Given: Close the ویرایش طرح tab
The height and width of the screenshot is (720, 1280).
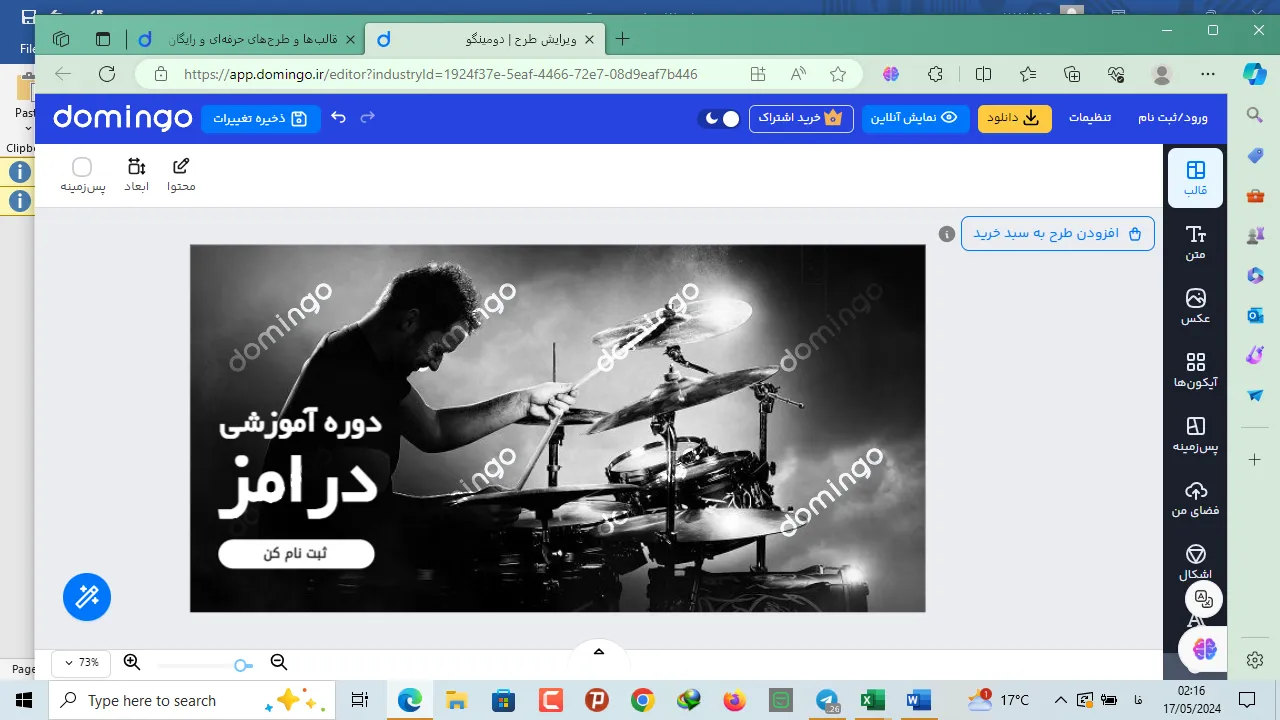Looking at the screenshot, I should 589,39.
